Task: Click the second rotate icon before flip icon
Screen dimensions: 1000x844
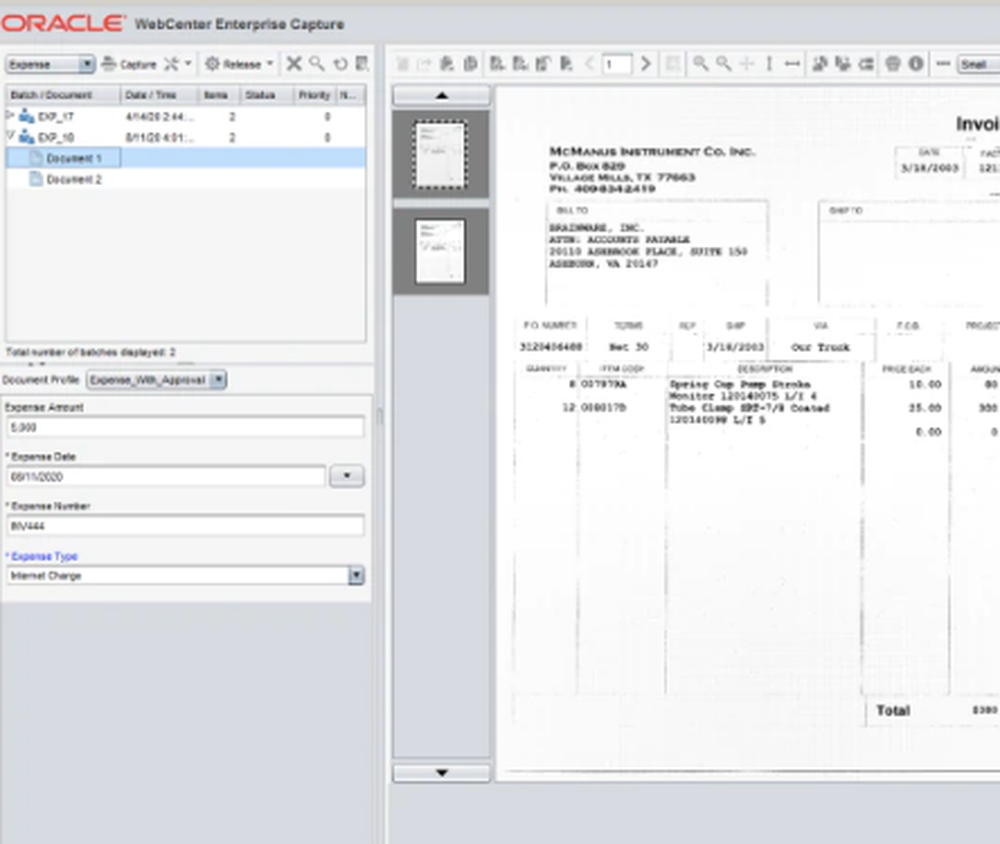Action: pos(843,64)
